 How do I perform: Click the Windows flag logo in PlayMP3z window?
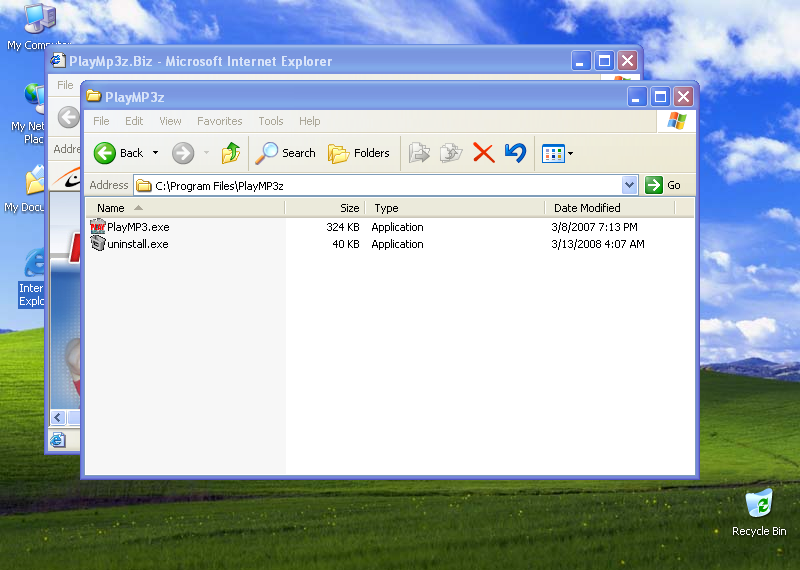[677, 121]
